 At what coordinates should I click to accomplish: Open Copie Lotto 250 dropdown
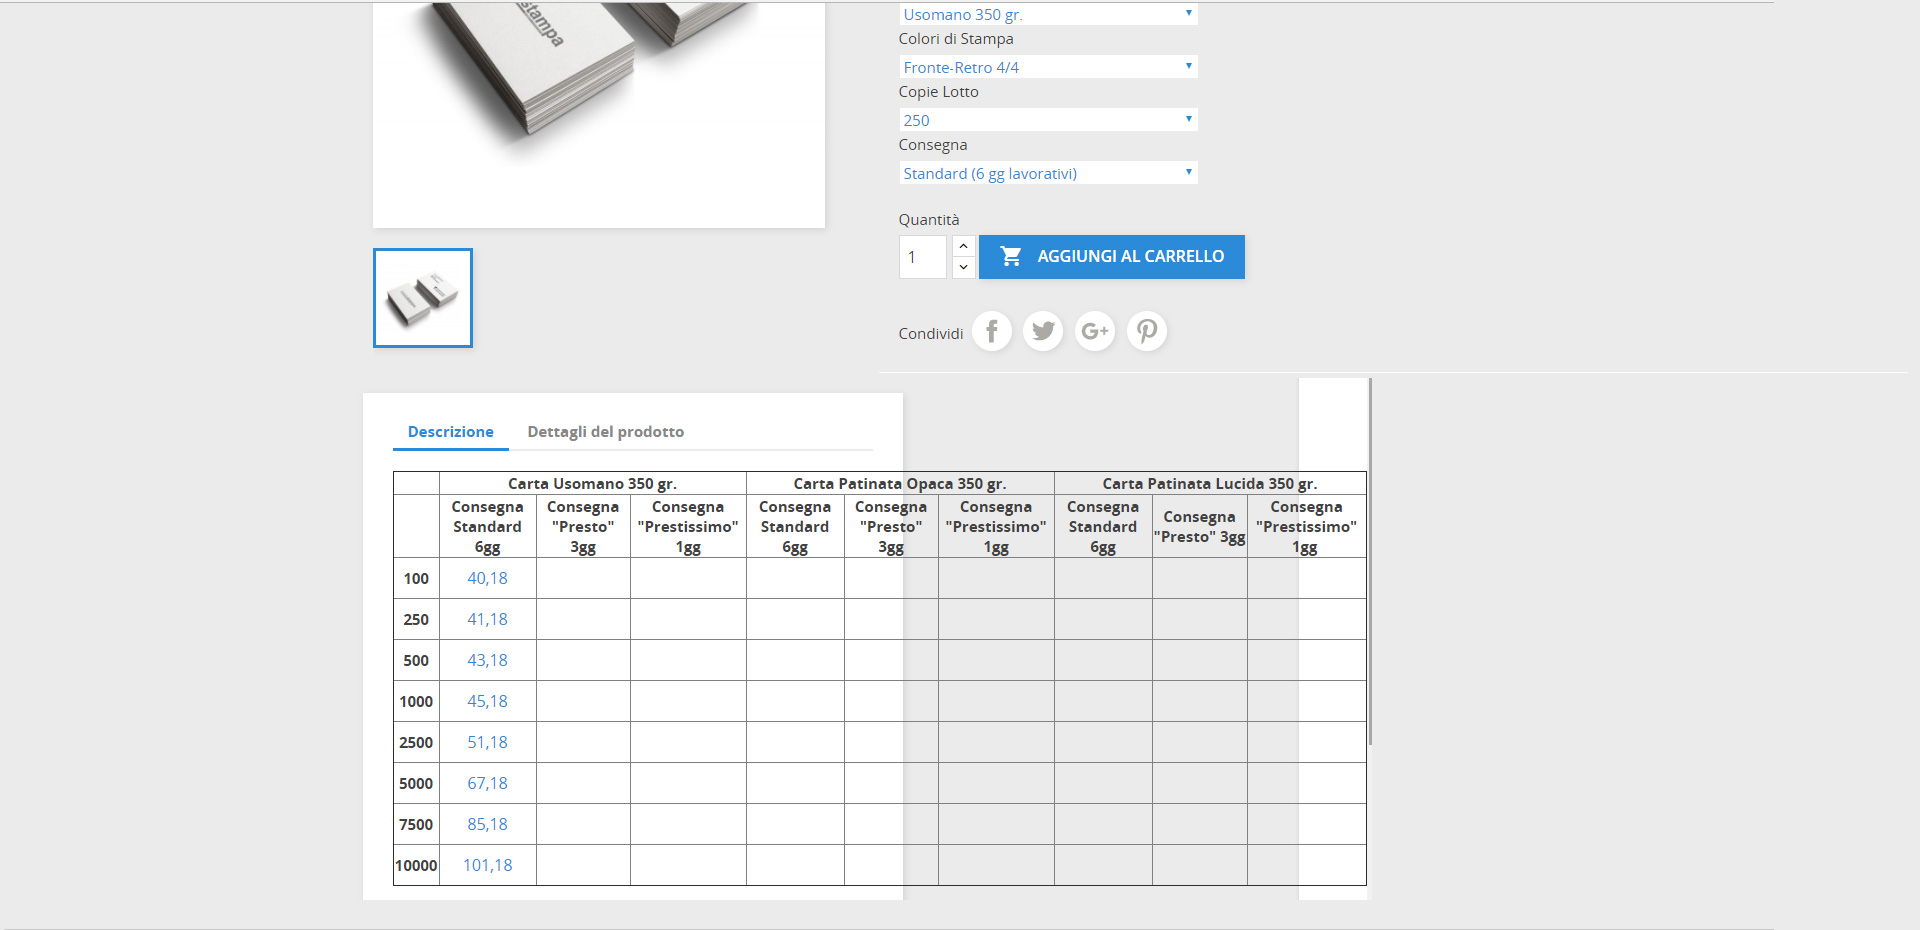[x=1047, y=120]
